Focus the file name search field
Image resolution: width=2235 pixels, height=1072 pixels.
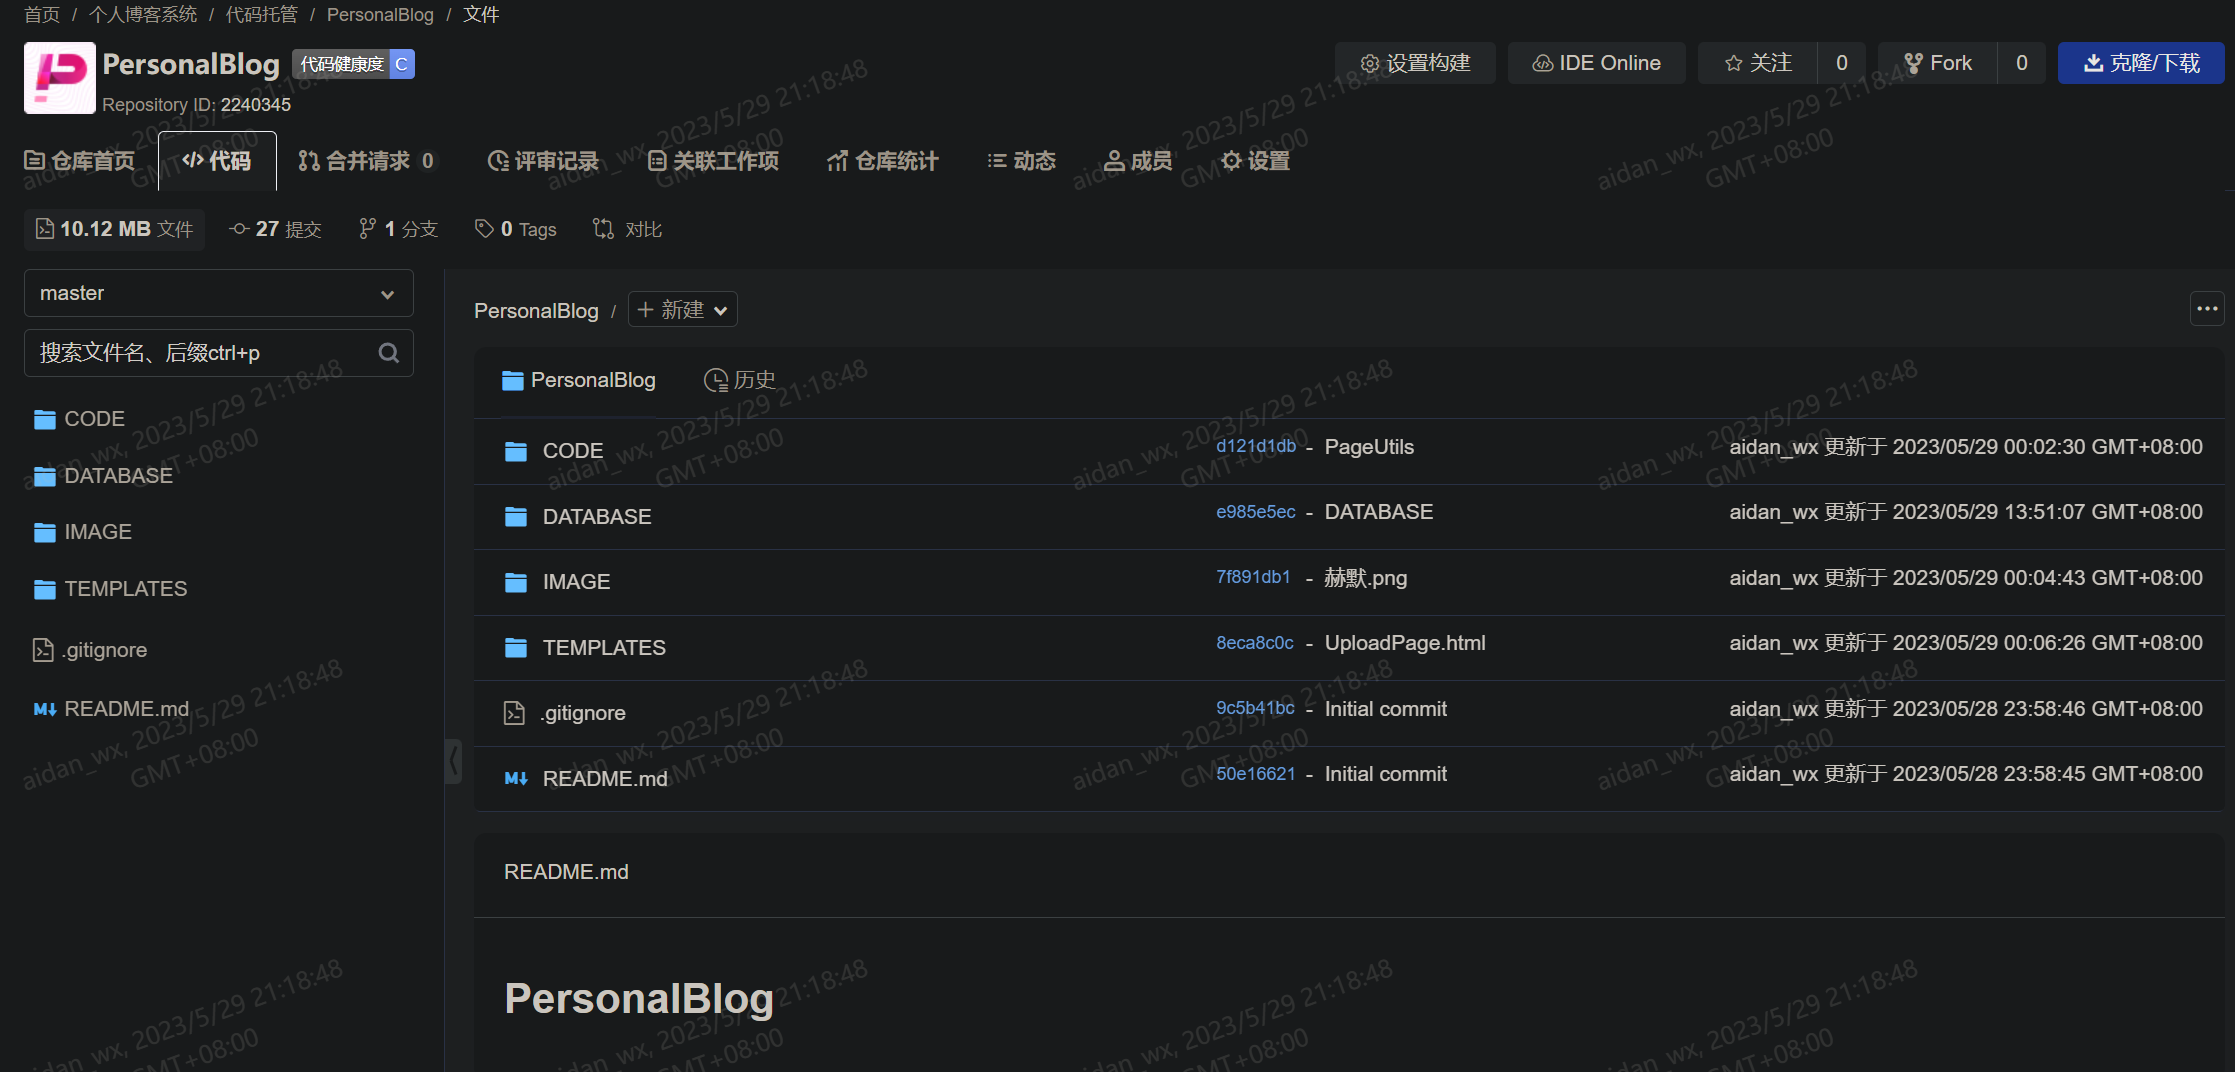[x=218, y=353]
